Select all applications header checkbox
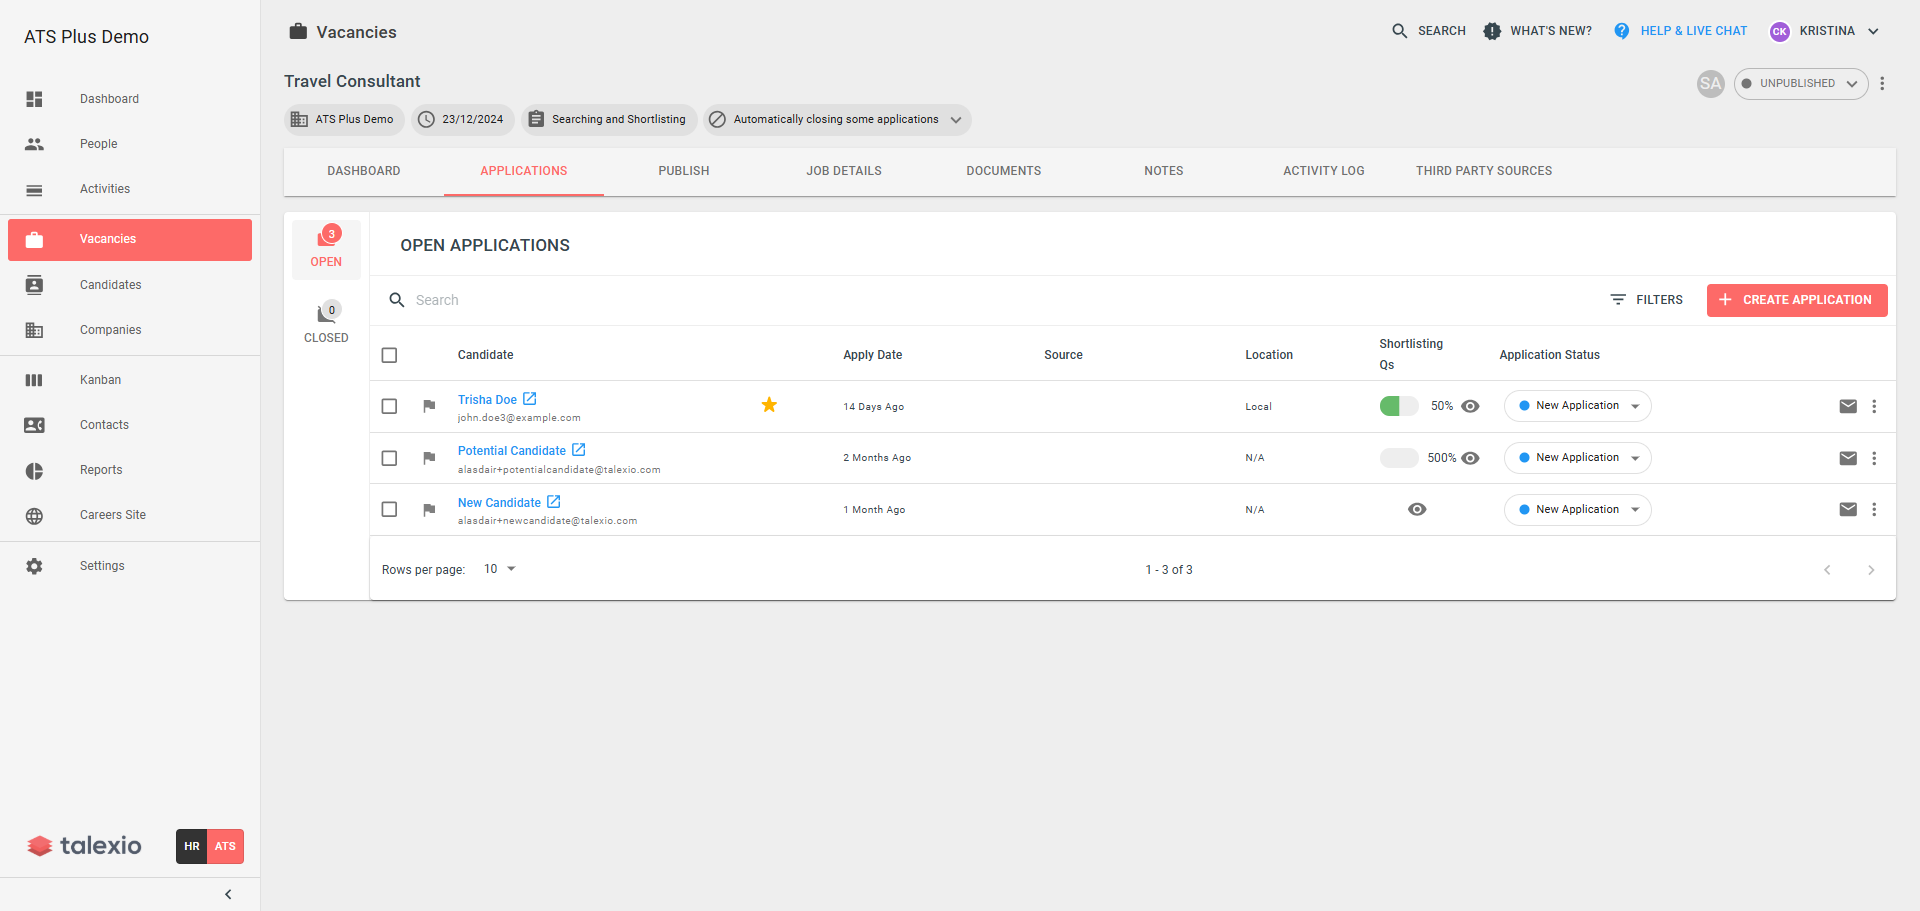This screenshot has height=911, width=1920. point(389,355)
